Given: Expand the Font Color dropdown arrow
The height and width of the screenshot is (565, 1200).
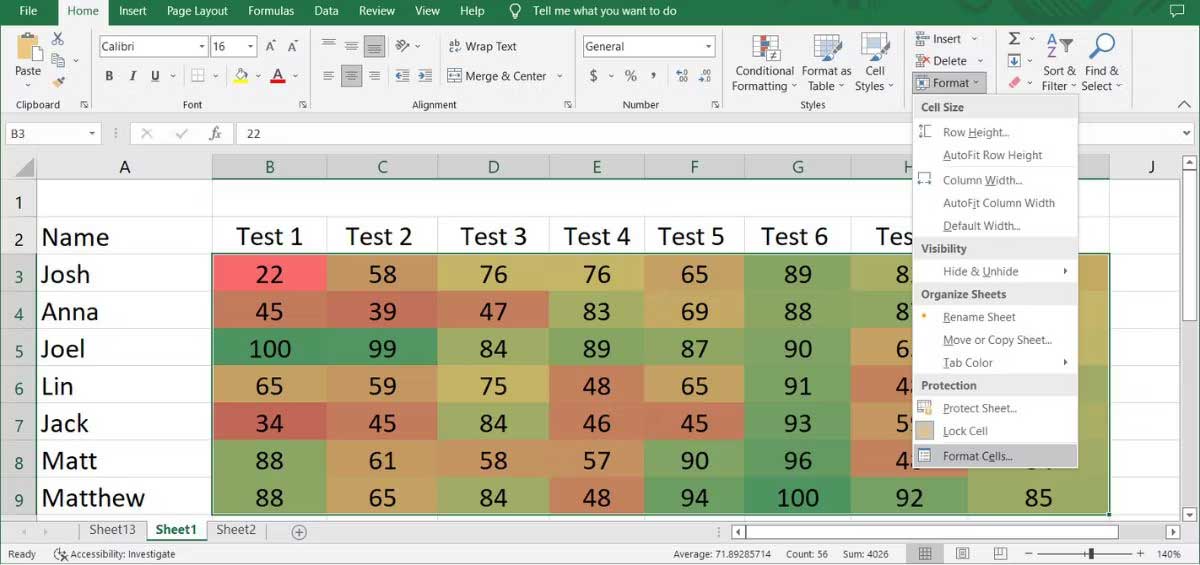Looking at the screenshot, I should (x=295, y=76).
